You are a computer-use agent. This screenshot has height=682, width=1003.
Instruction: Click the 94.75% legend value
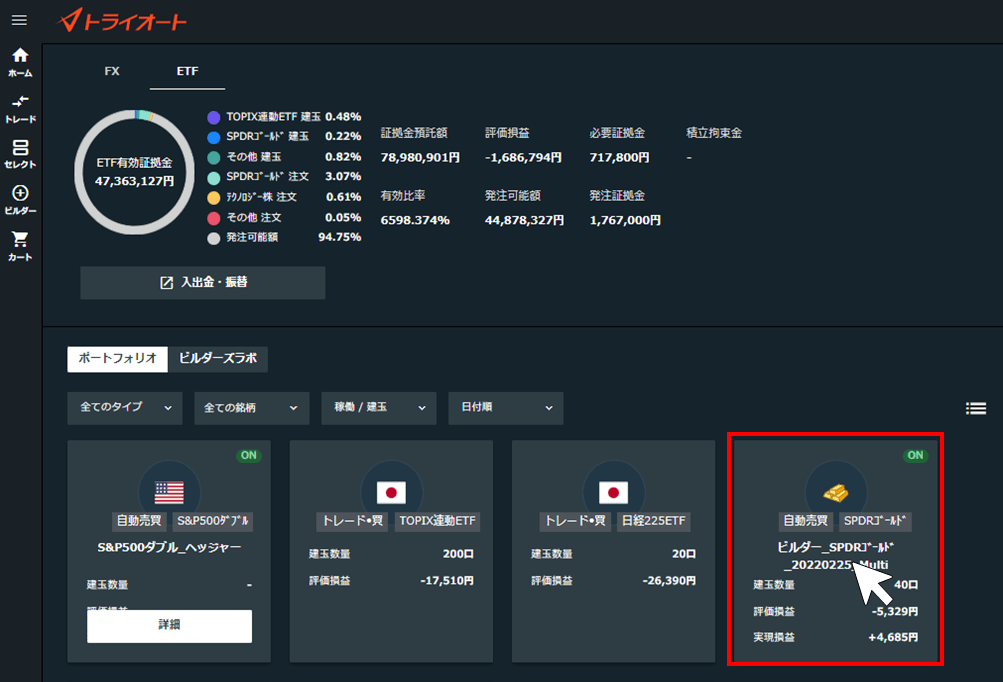(x=340, y=237)
